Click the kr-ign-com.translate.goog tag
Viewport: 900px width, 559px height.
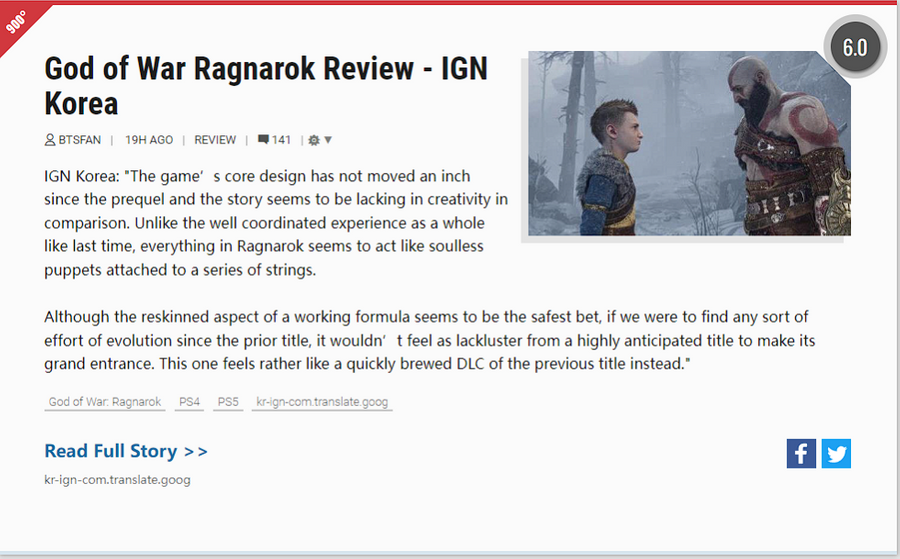point(322,402)
